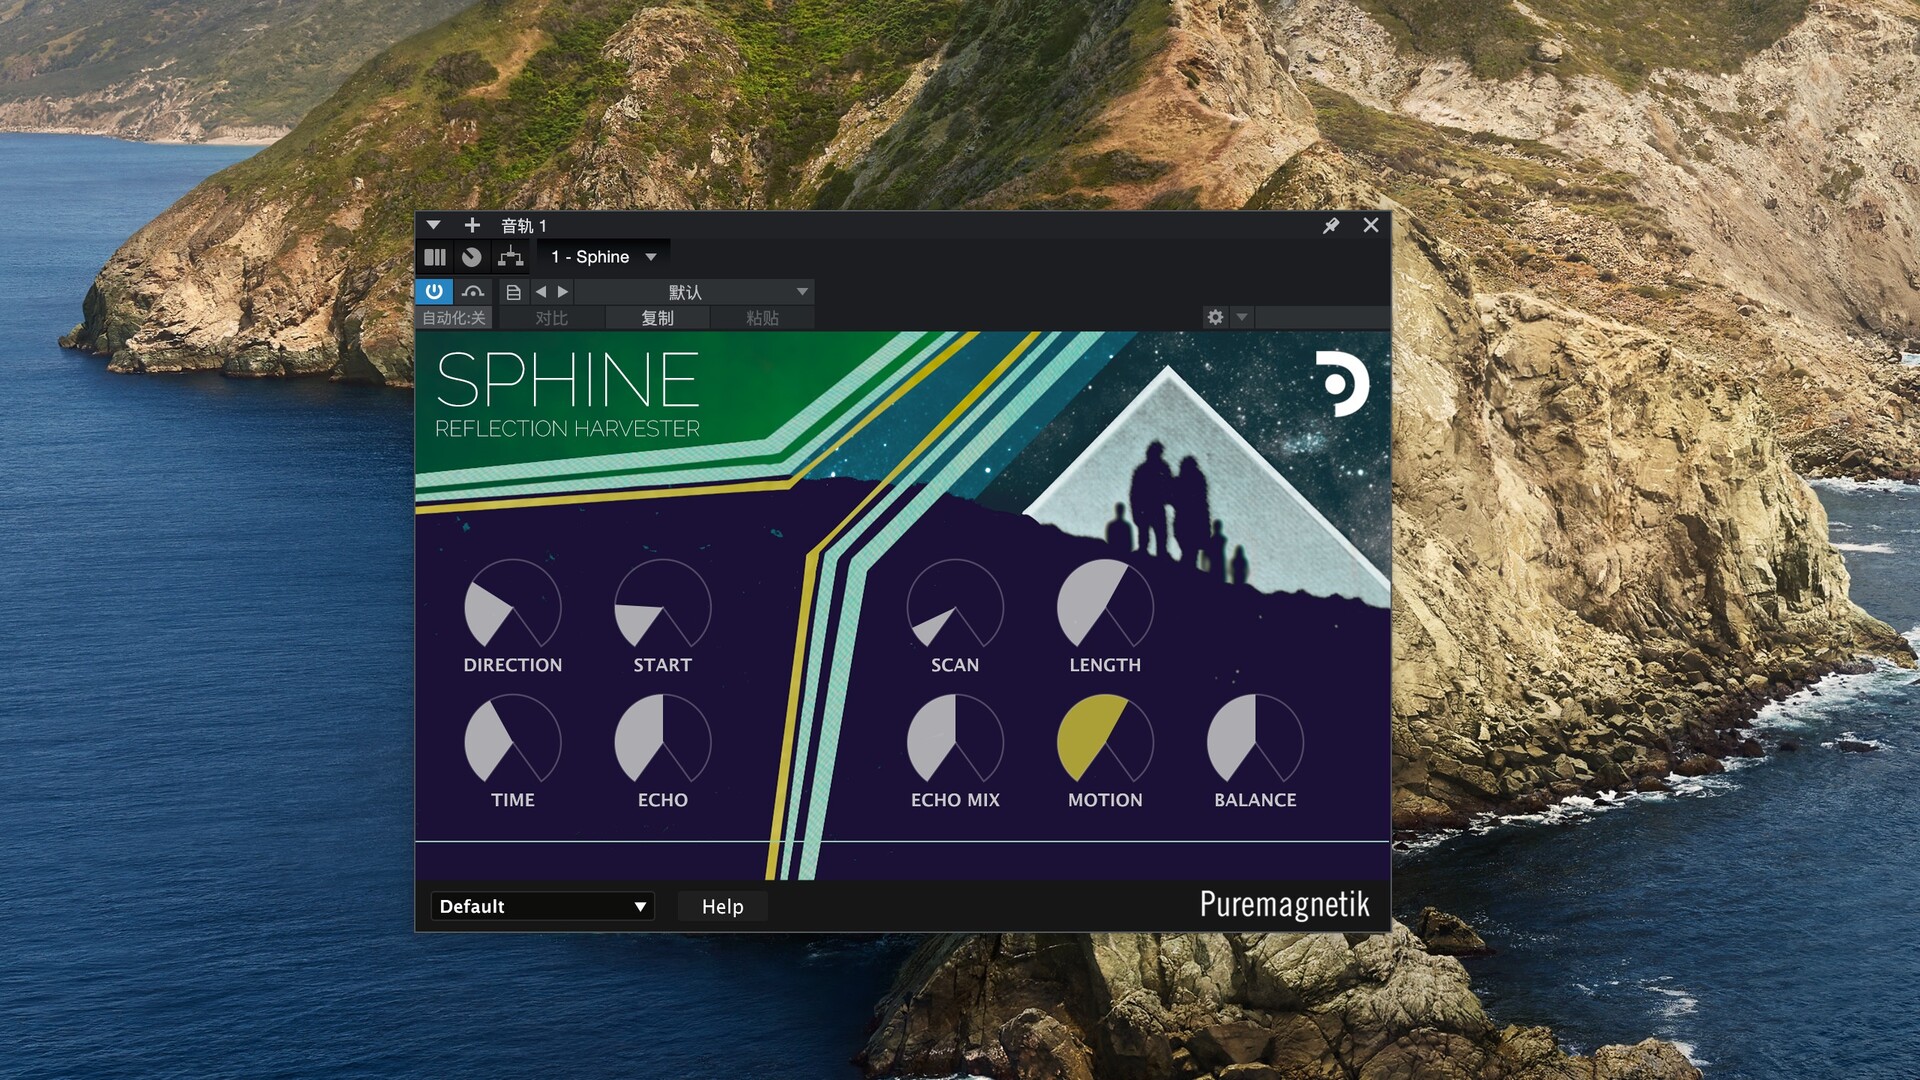Click the 音轨 1 track title text

pyautogui.click(x=524, y=226)
